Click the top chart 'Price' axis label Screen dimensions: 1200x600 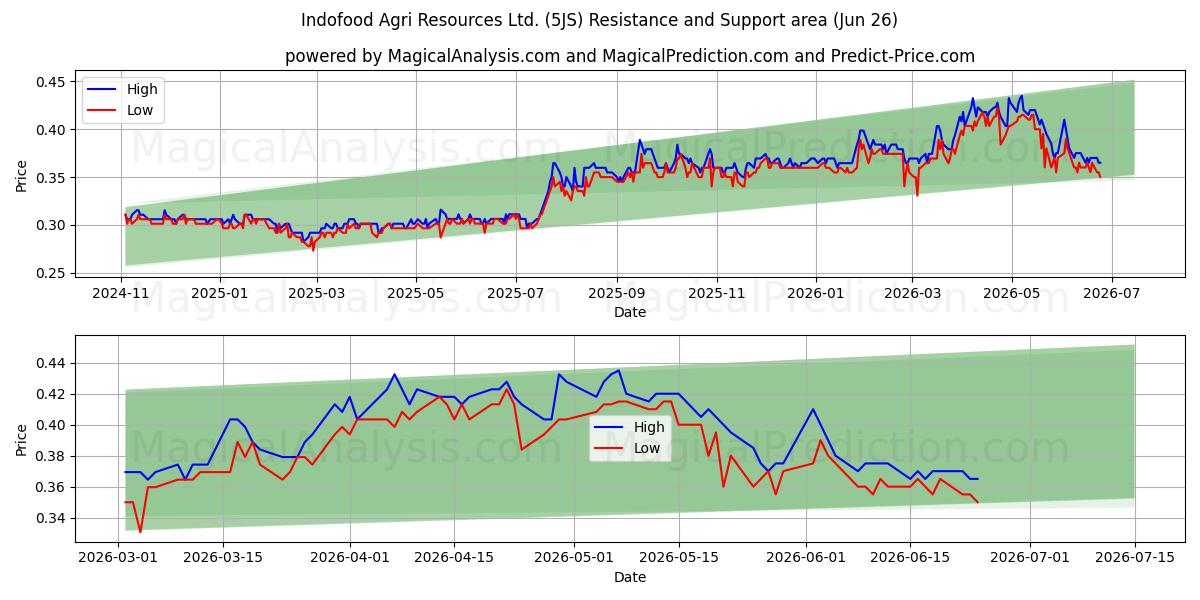click(22, 176)
